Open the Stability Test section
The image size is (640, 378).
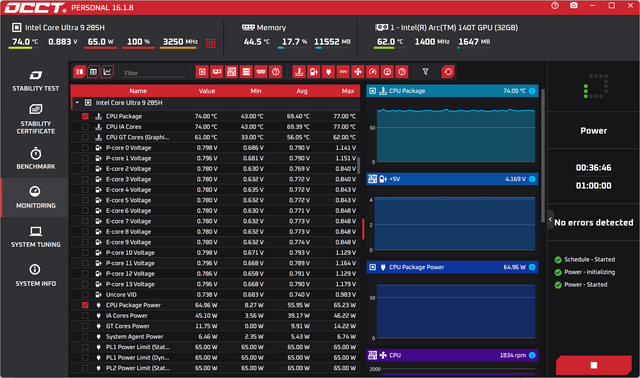36,80
